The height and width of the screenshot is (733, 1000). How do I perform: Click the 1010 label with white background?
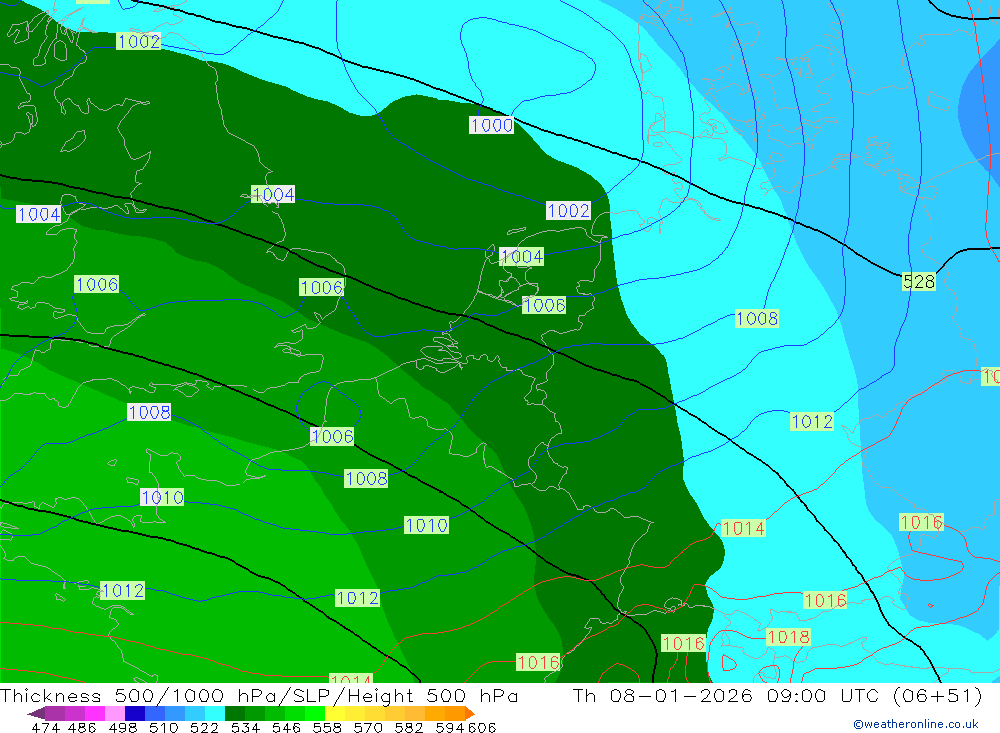tap(162, 497)
